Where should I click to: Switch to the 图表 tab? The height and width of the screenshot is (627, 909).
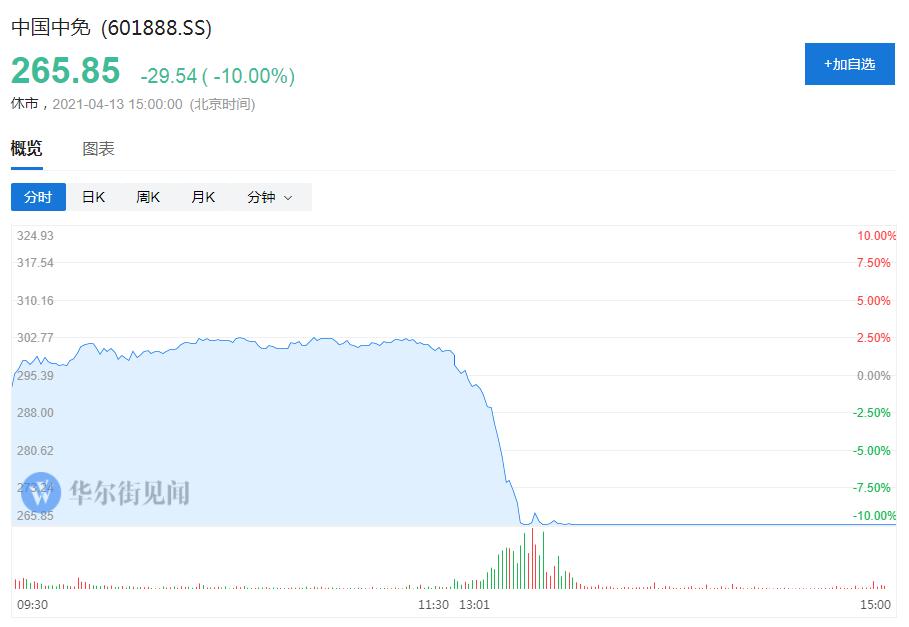tap(99, 148)
